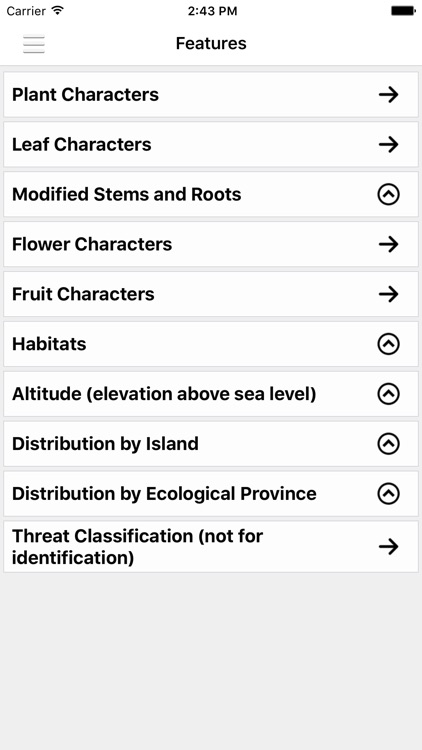Tap the arrow icon beside Leaf Characters

click(389, 144)
